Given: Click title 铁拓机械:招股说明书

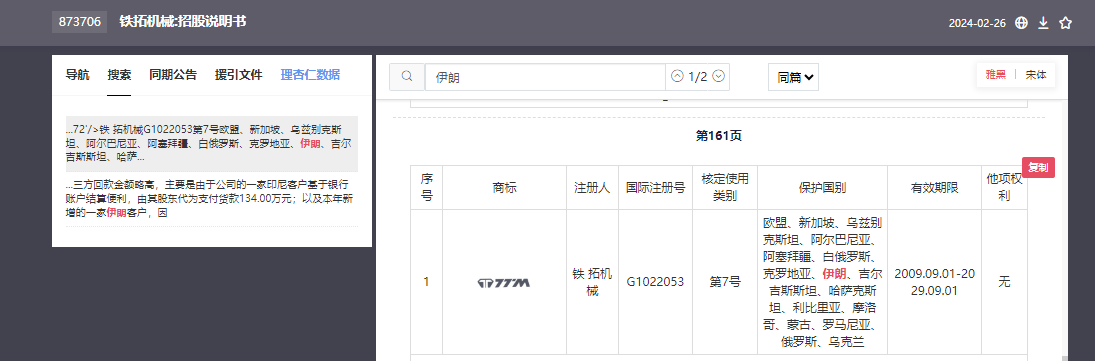Looking at the screenshot, I should click(182, 22).
